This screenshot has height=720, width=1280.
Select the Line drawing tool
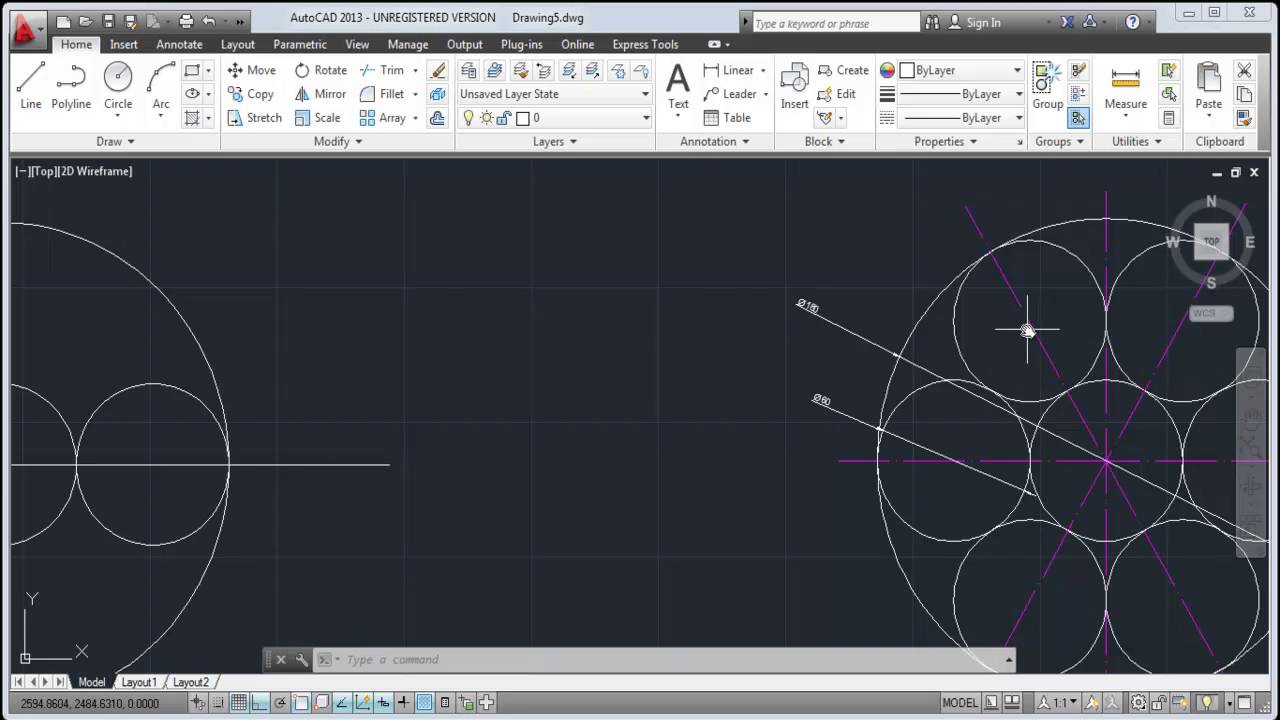coord(30,85)
